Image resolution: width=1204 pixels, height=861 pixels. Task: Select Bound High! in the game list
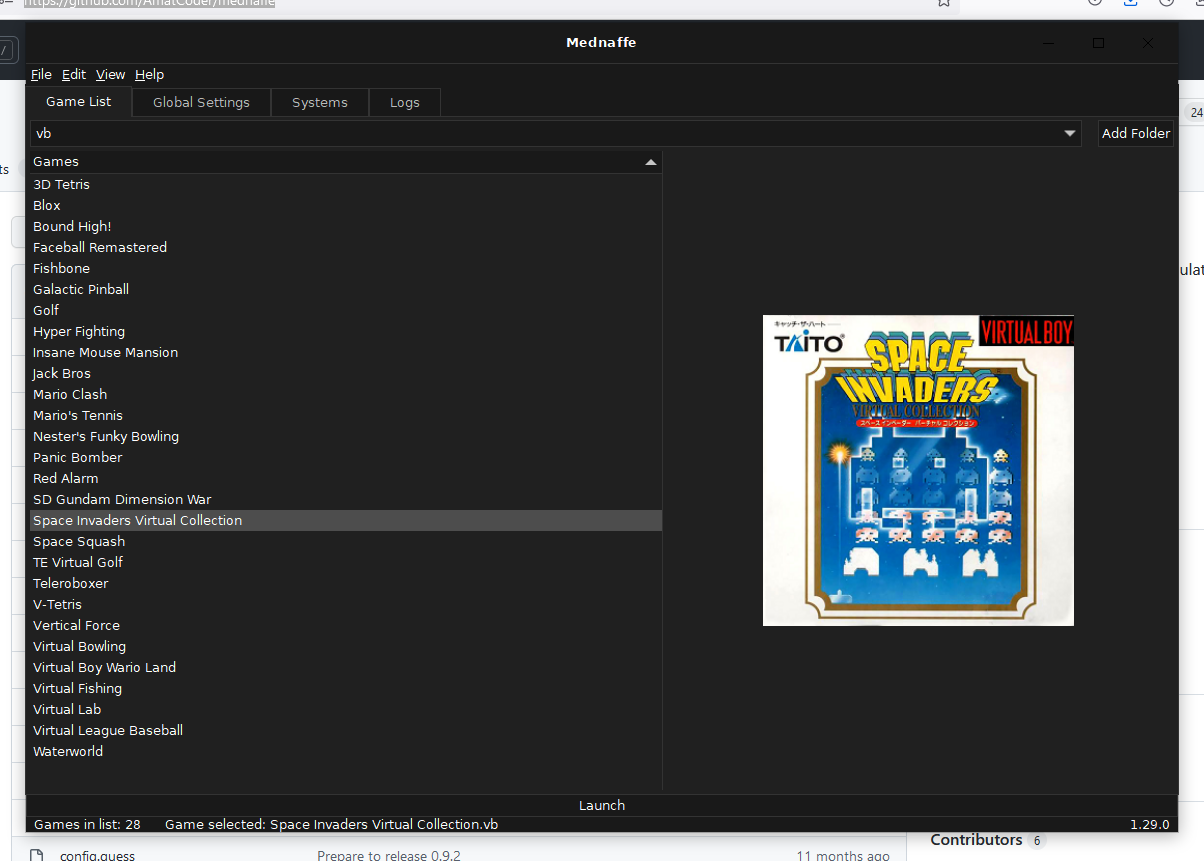345,226
